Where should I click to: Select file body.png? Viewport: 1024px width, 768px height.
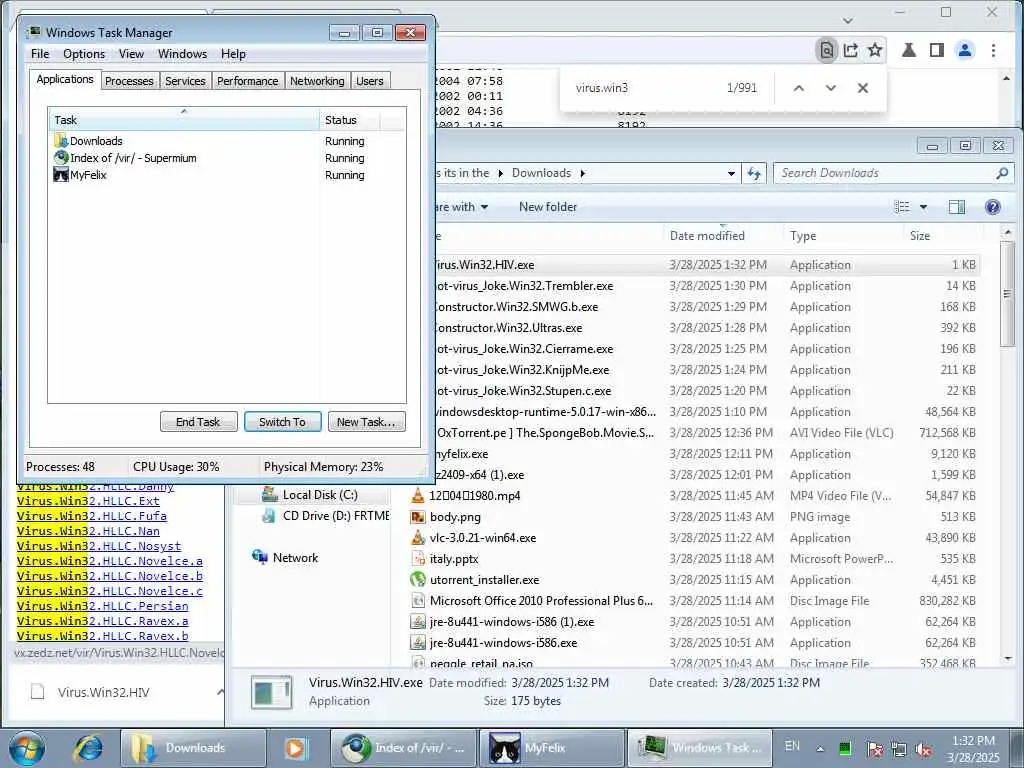[x=693, y=517]
